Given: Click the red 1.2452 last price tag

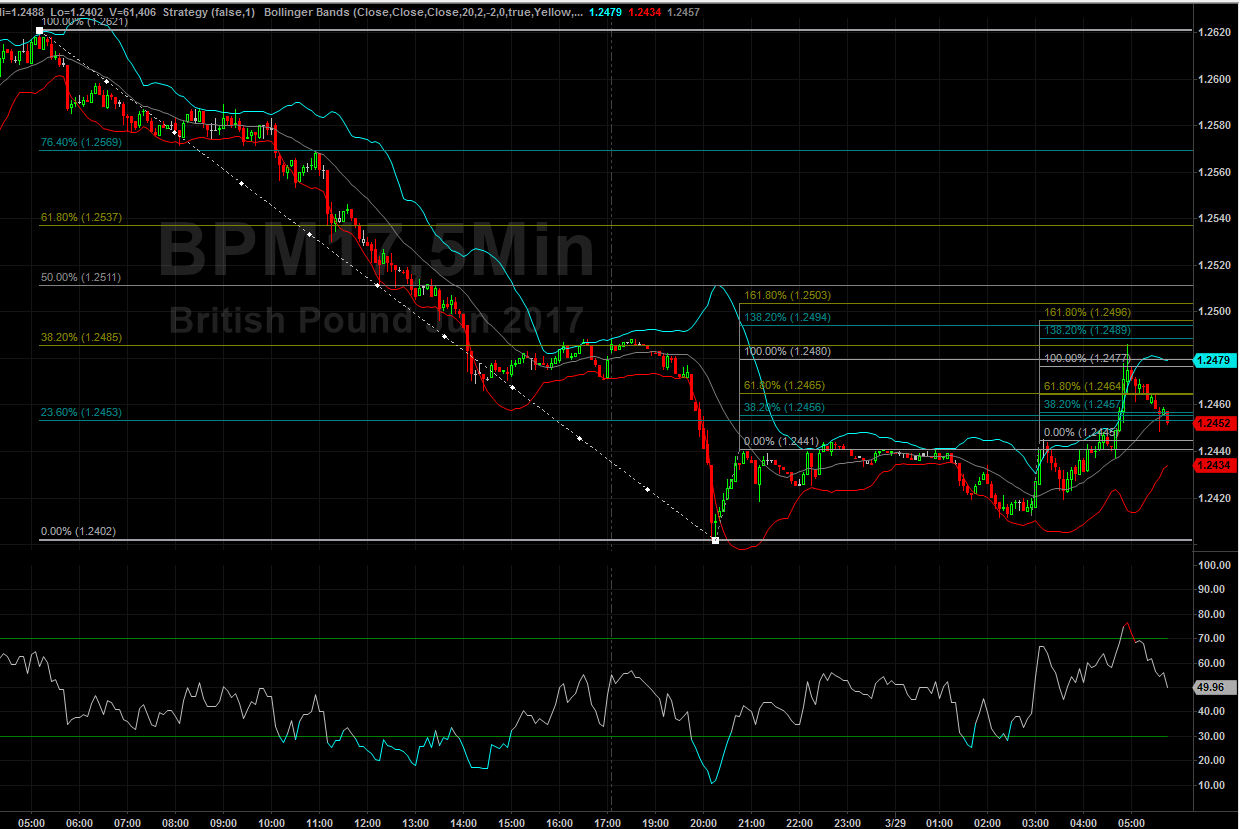Looking at the screenshot, I should 1215,422.
